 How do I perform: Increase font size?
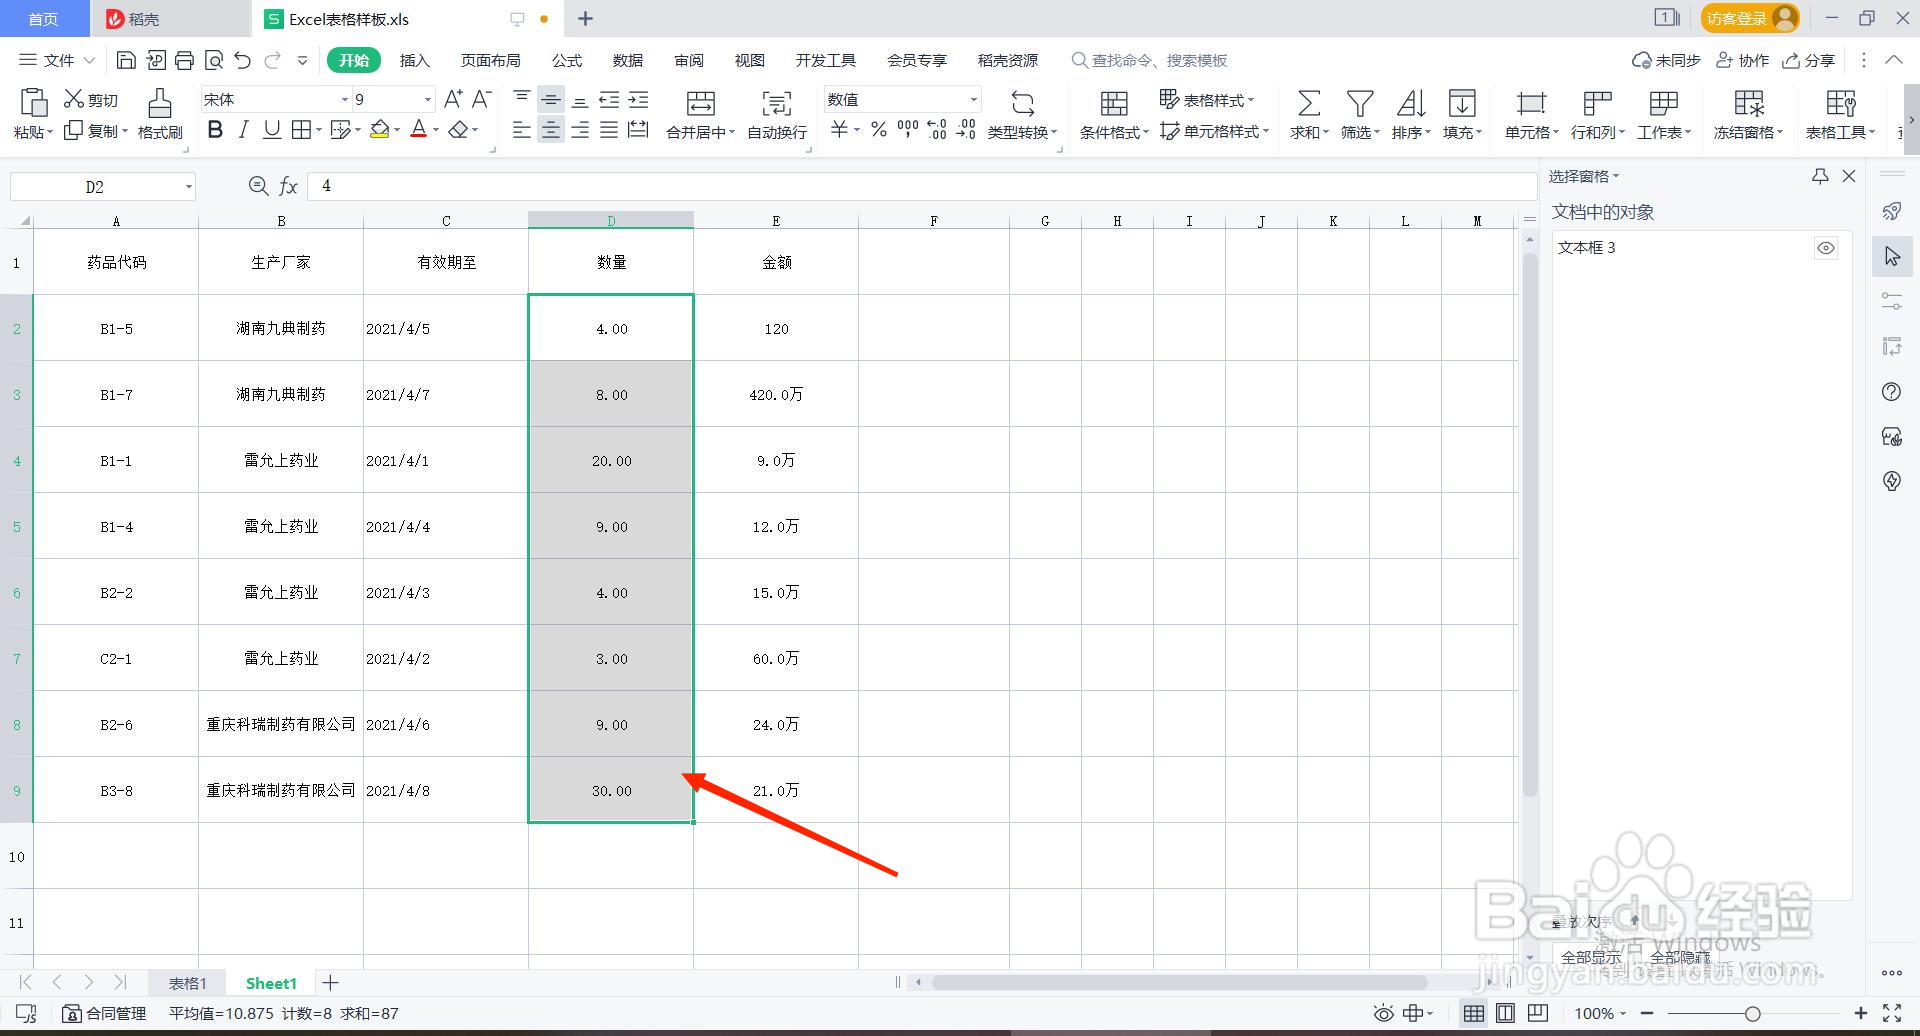[453, 98]
